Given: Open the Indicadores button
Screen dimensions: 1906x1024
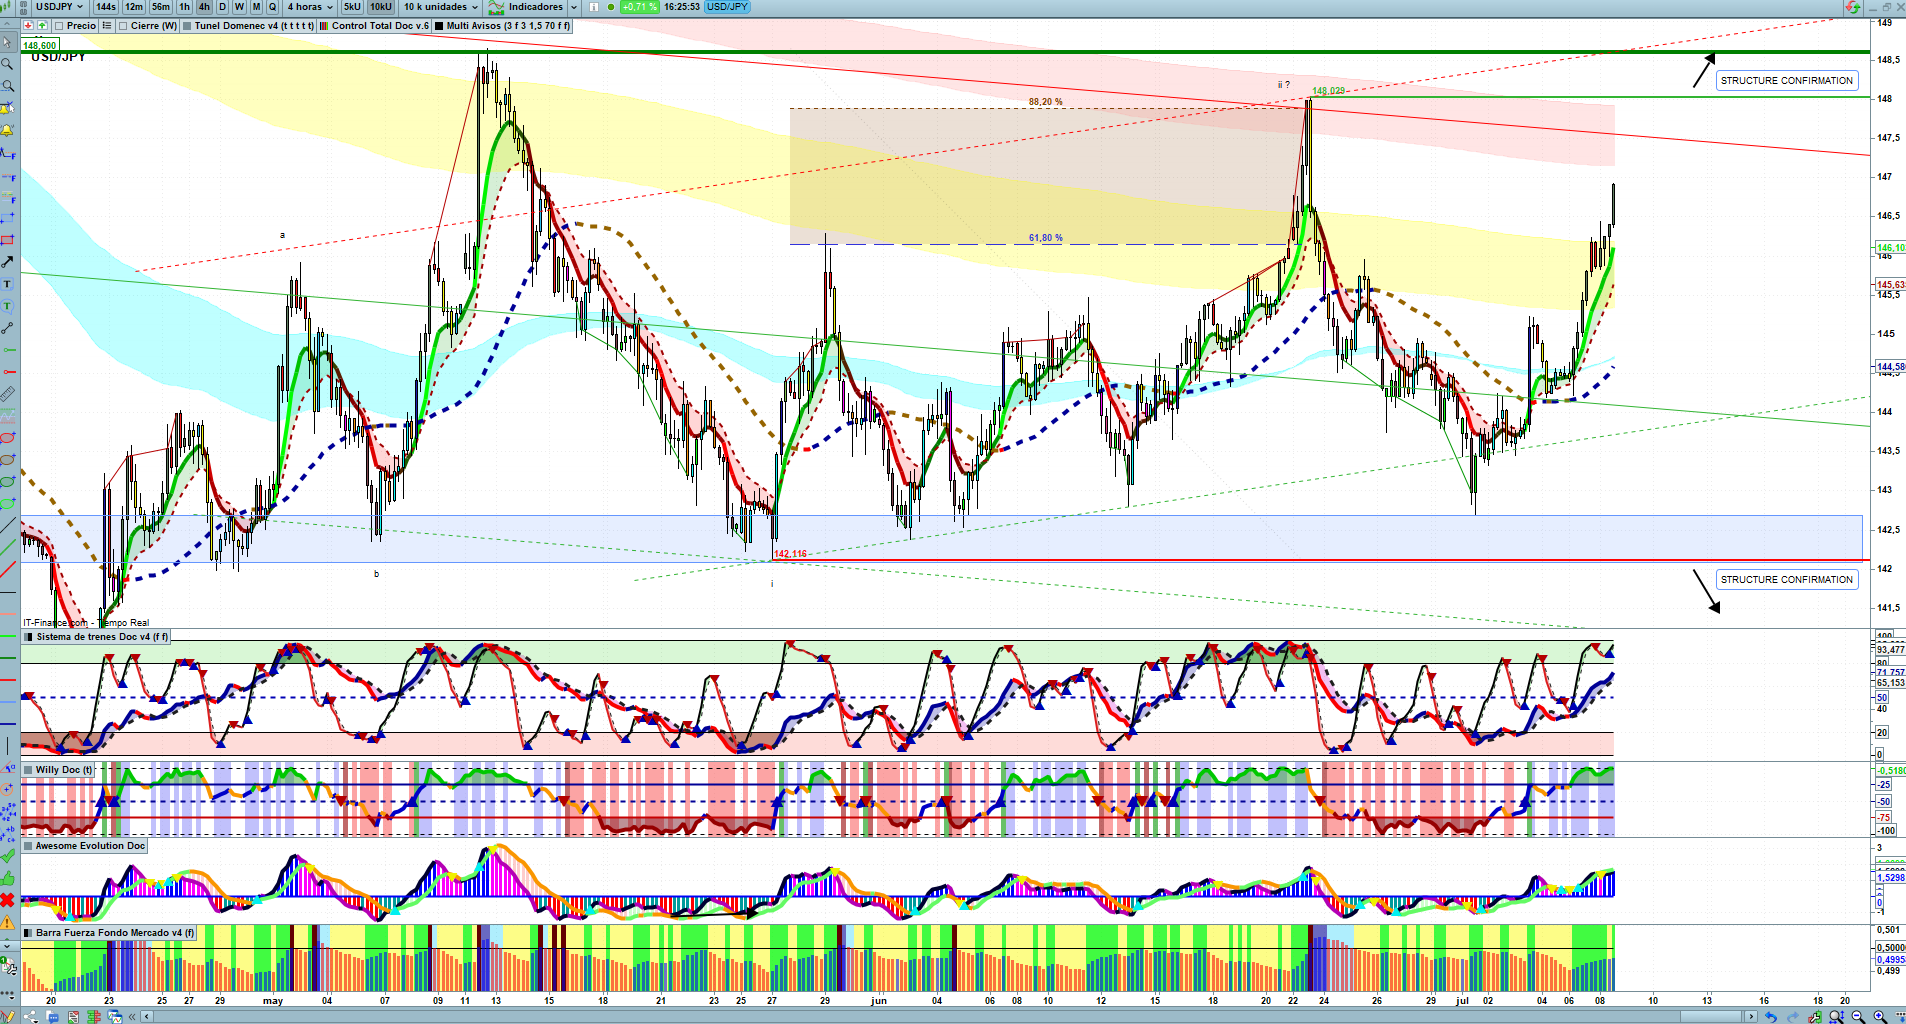Looking at the screenshot, I should pos(527,7).
